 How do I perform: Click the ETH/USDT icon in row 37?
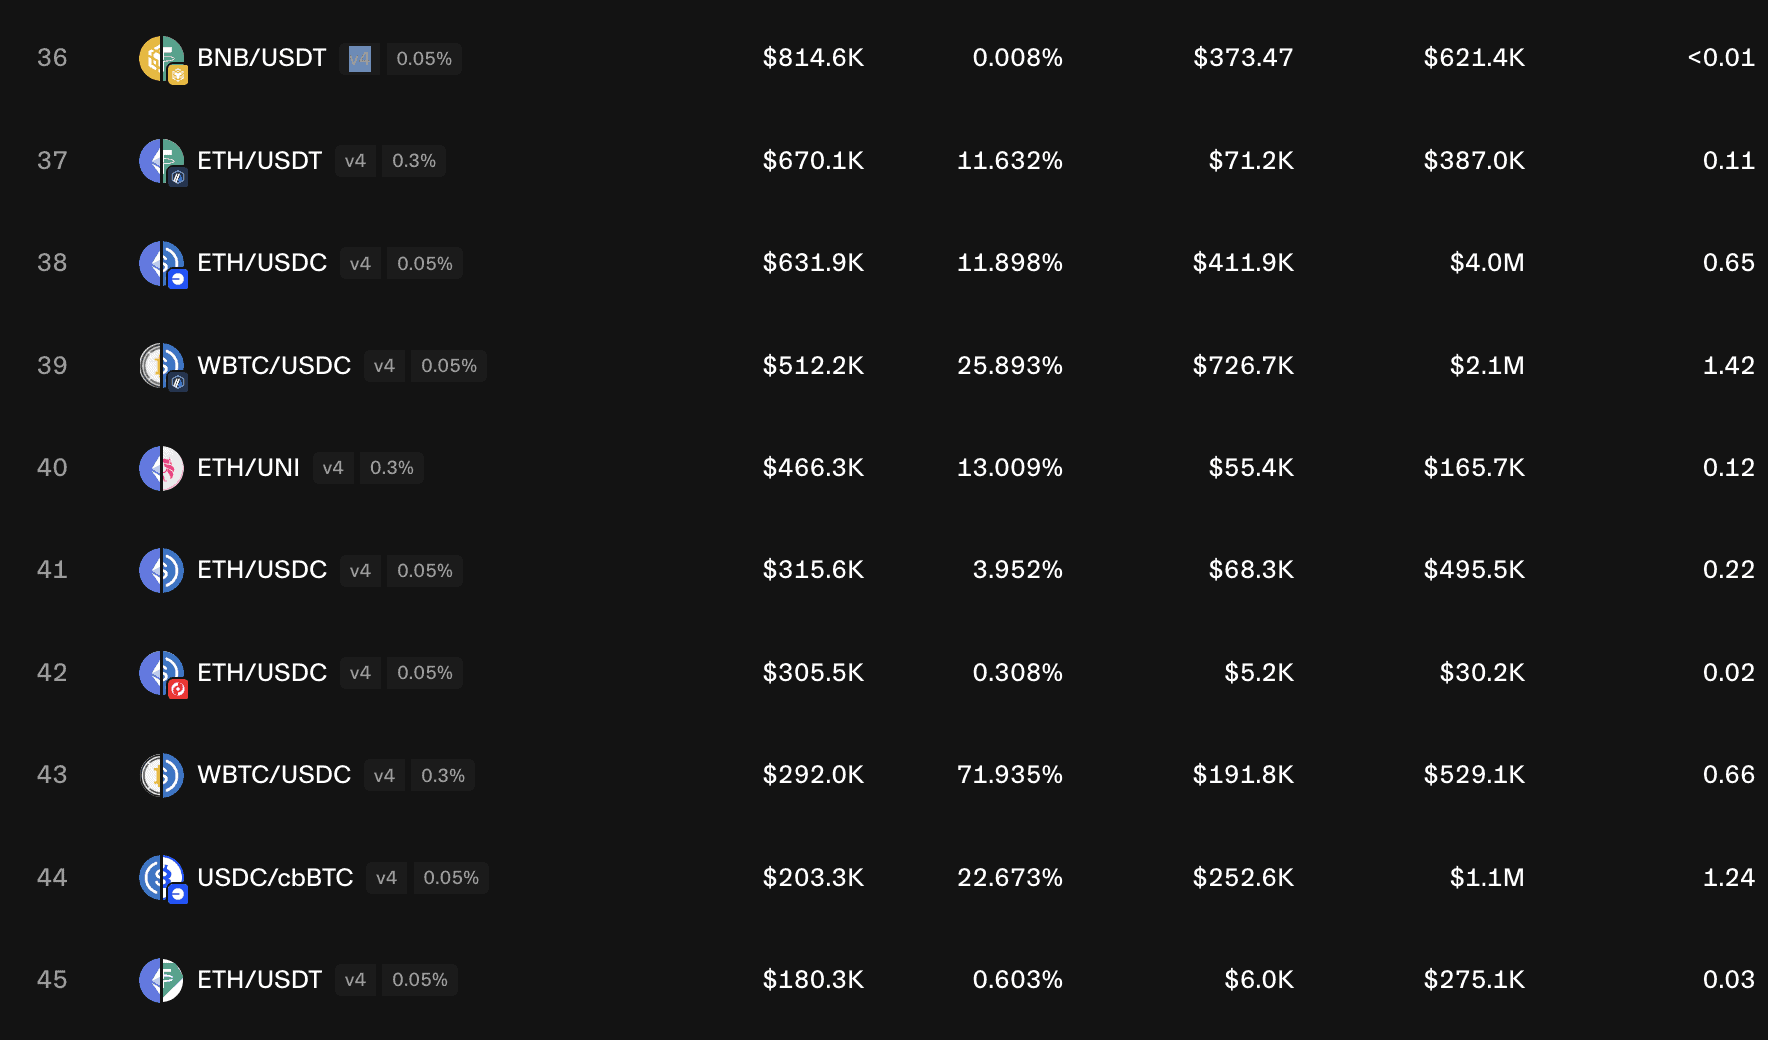[162, 162]
